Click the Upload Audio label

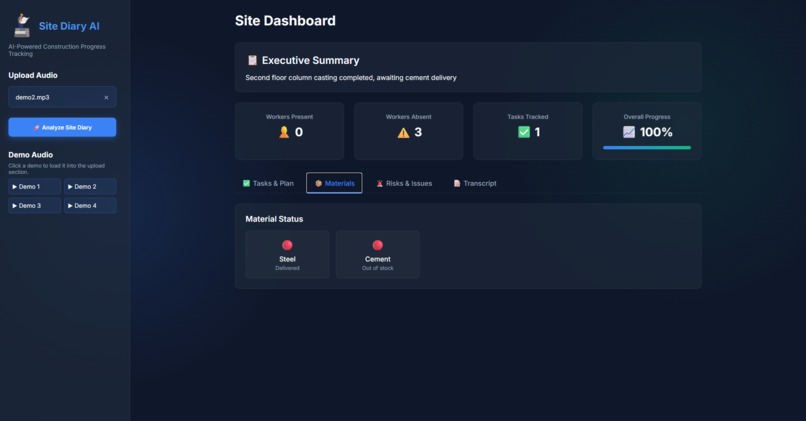click(33, 76)
